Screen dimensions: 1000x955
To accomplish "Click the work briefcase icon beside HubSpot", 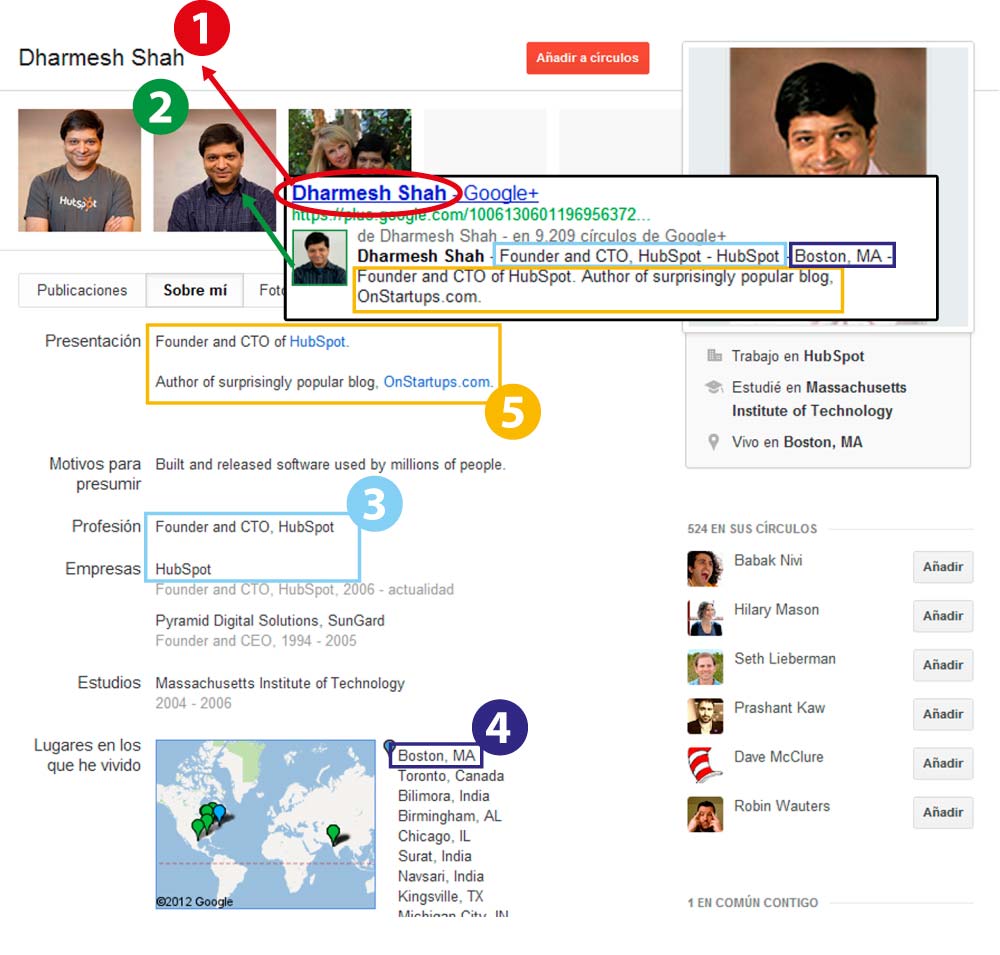I will pos(714,356).
